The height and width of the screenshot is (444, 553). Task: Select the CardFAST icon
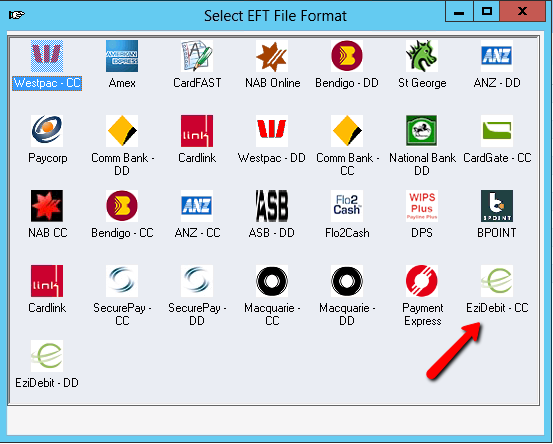pyautogui.click(x=197, y=56)
